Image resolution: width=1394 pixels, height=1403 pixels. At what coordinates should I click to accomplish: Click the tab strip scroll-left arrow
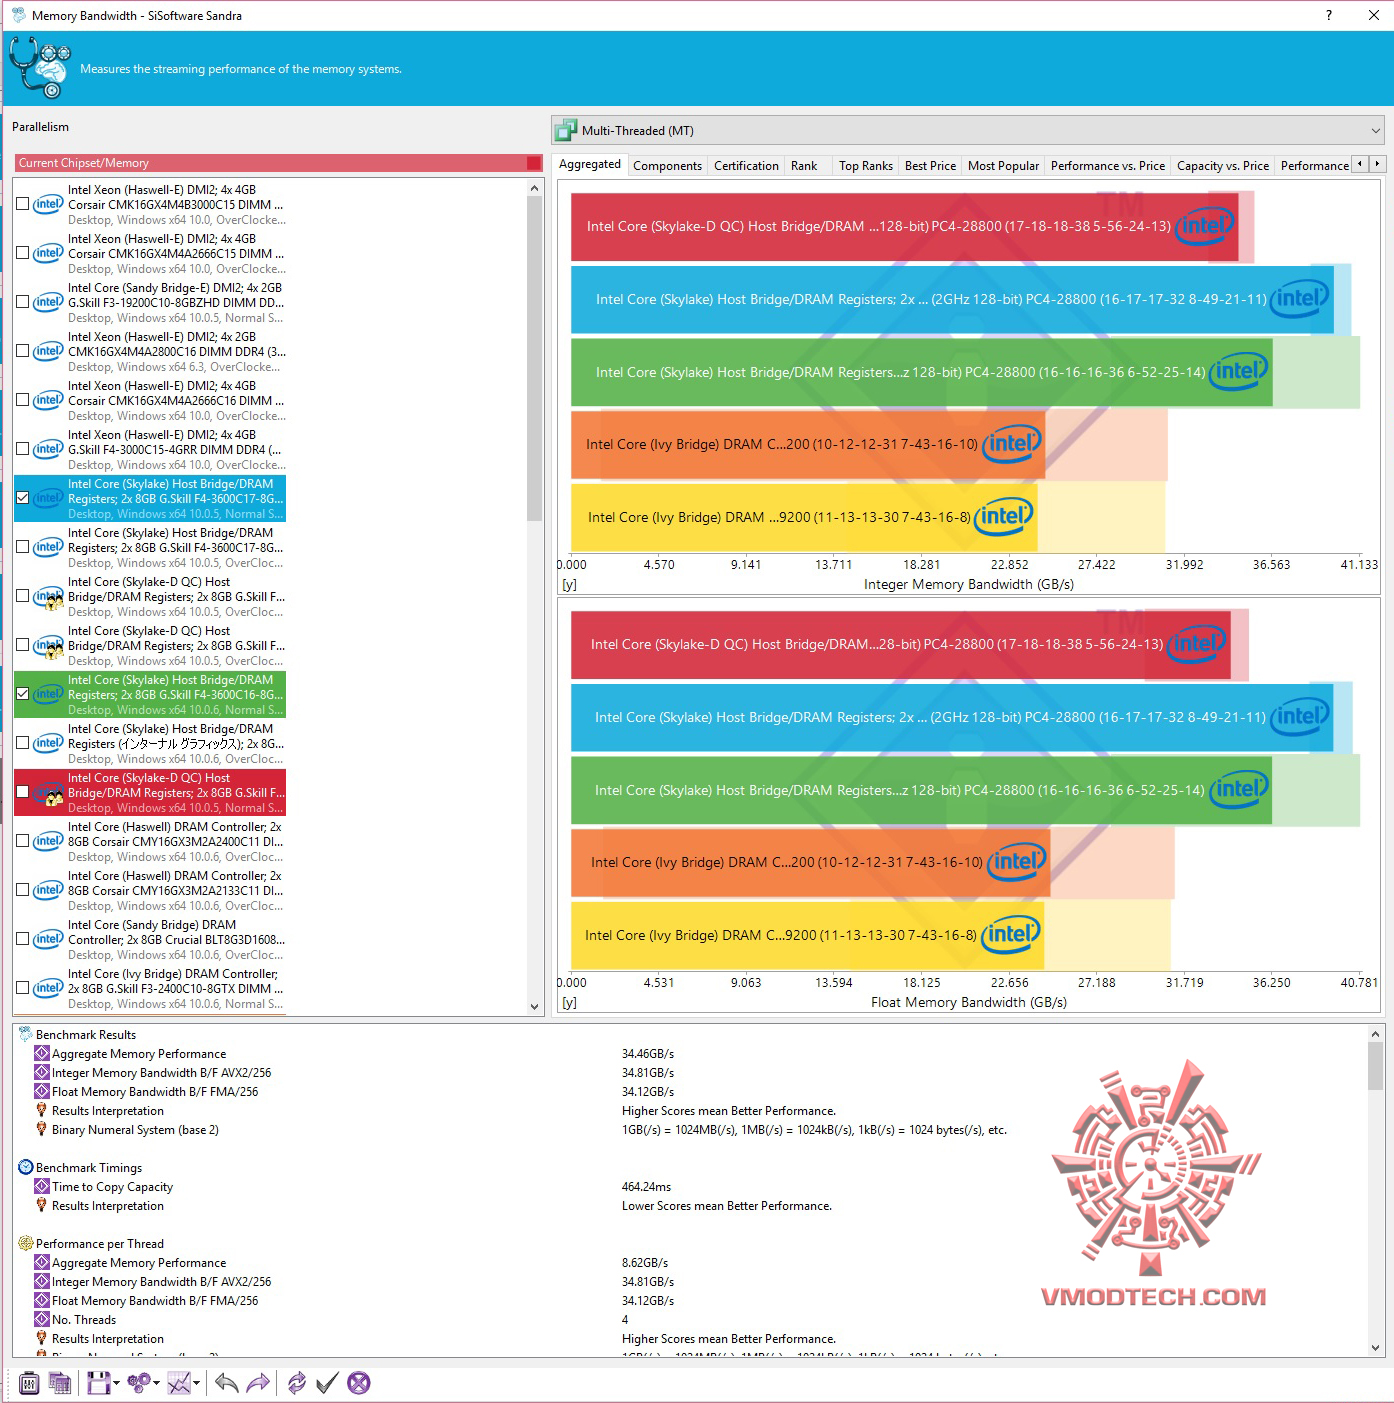[x=1360, y=164]
